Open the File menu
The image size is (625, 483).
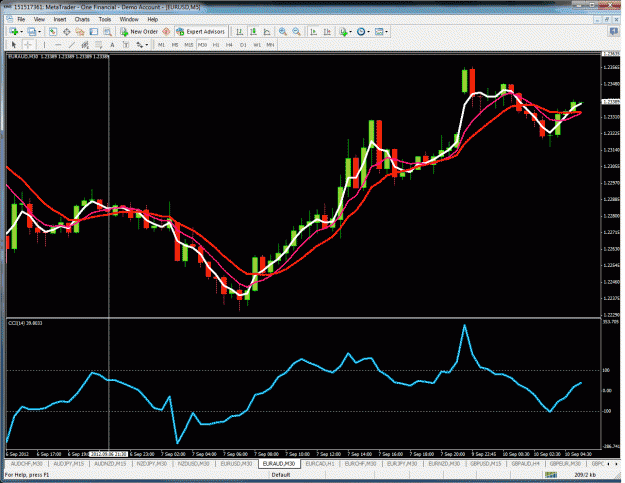pyautogui.click(x=21, y=19)
